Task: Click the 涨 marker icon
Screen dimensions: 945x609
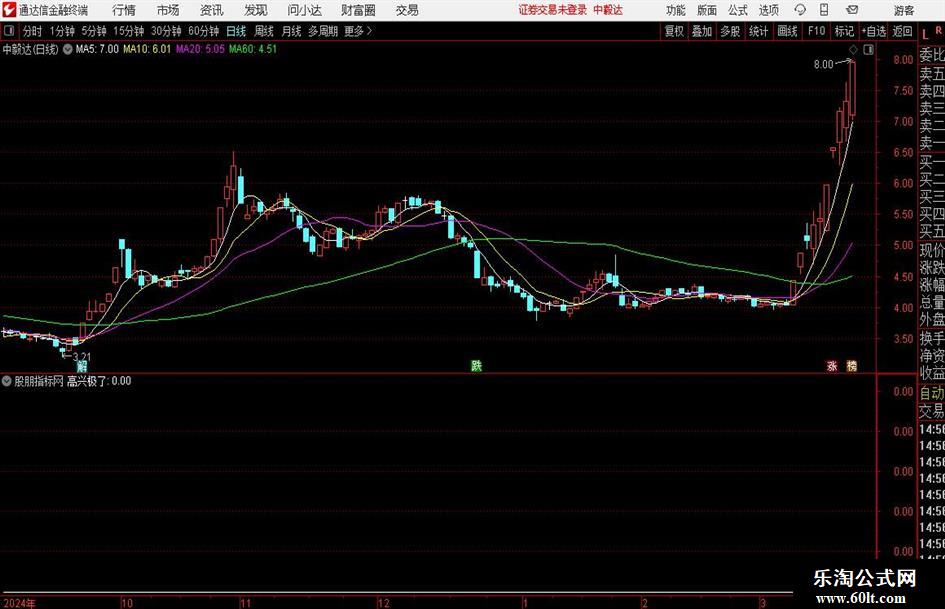Action: (x=832, y=366)
